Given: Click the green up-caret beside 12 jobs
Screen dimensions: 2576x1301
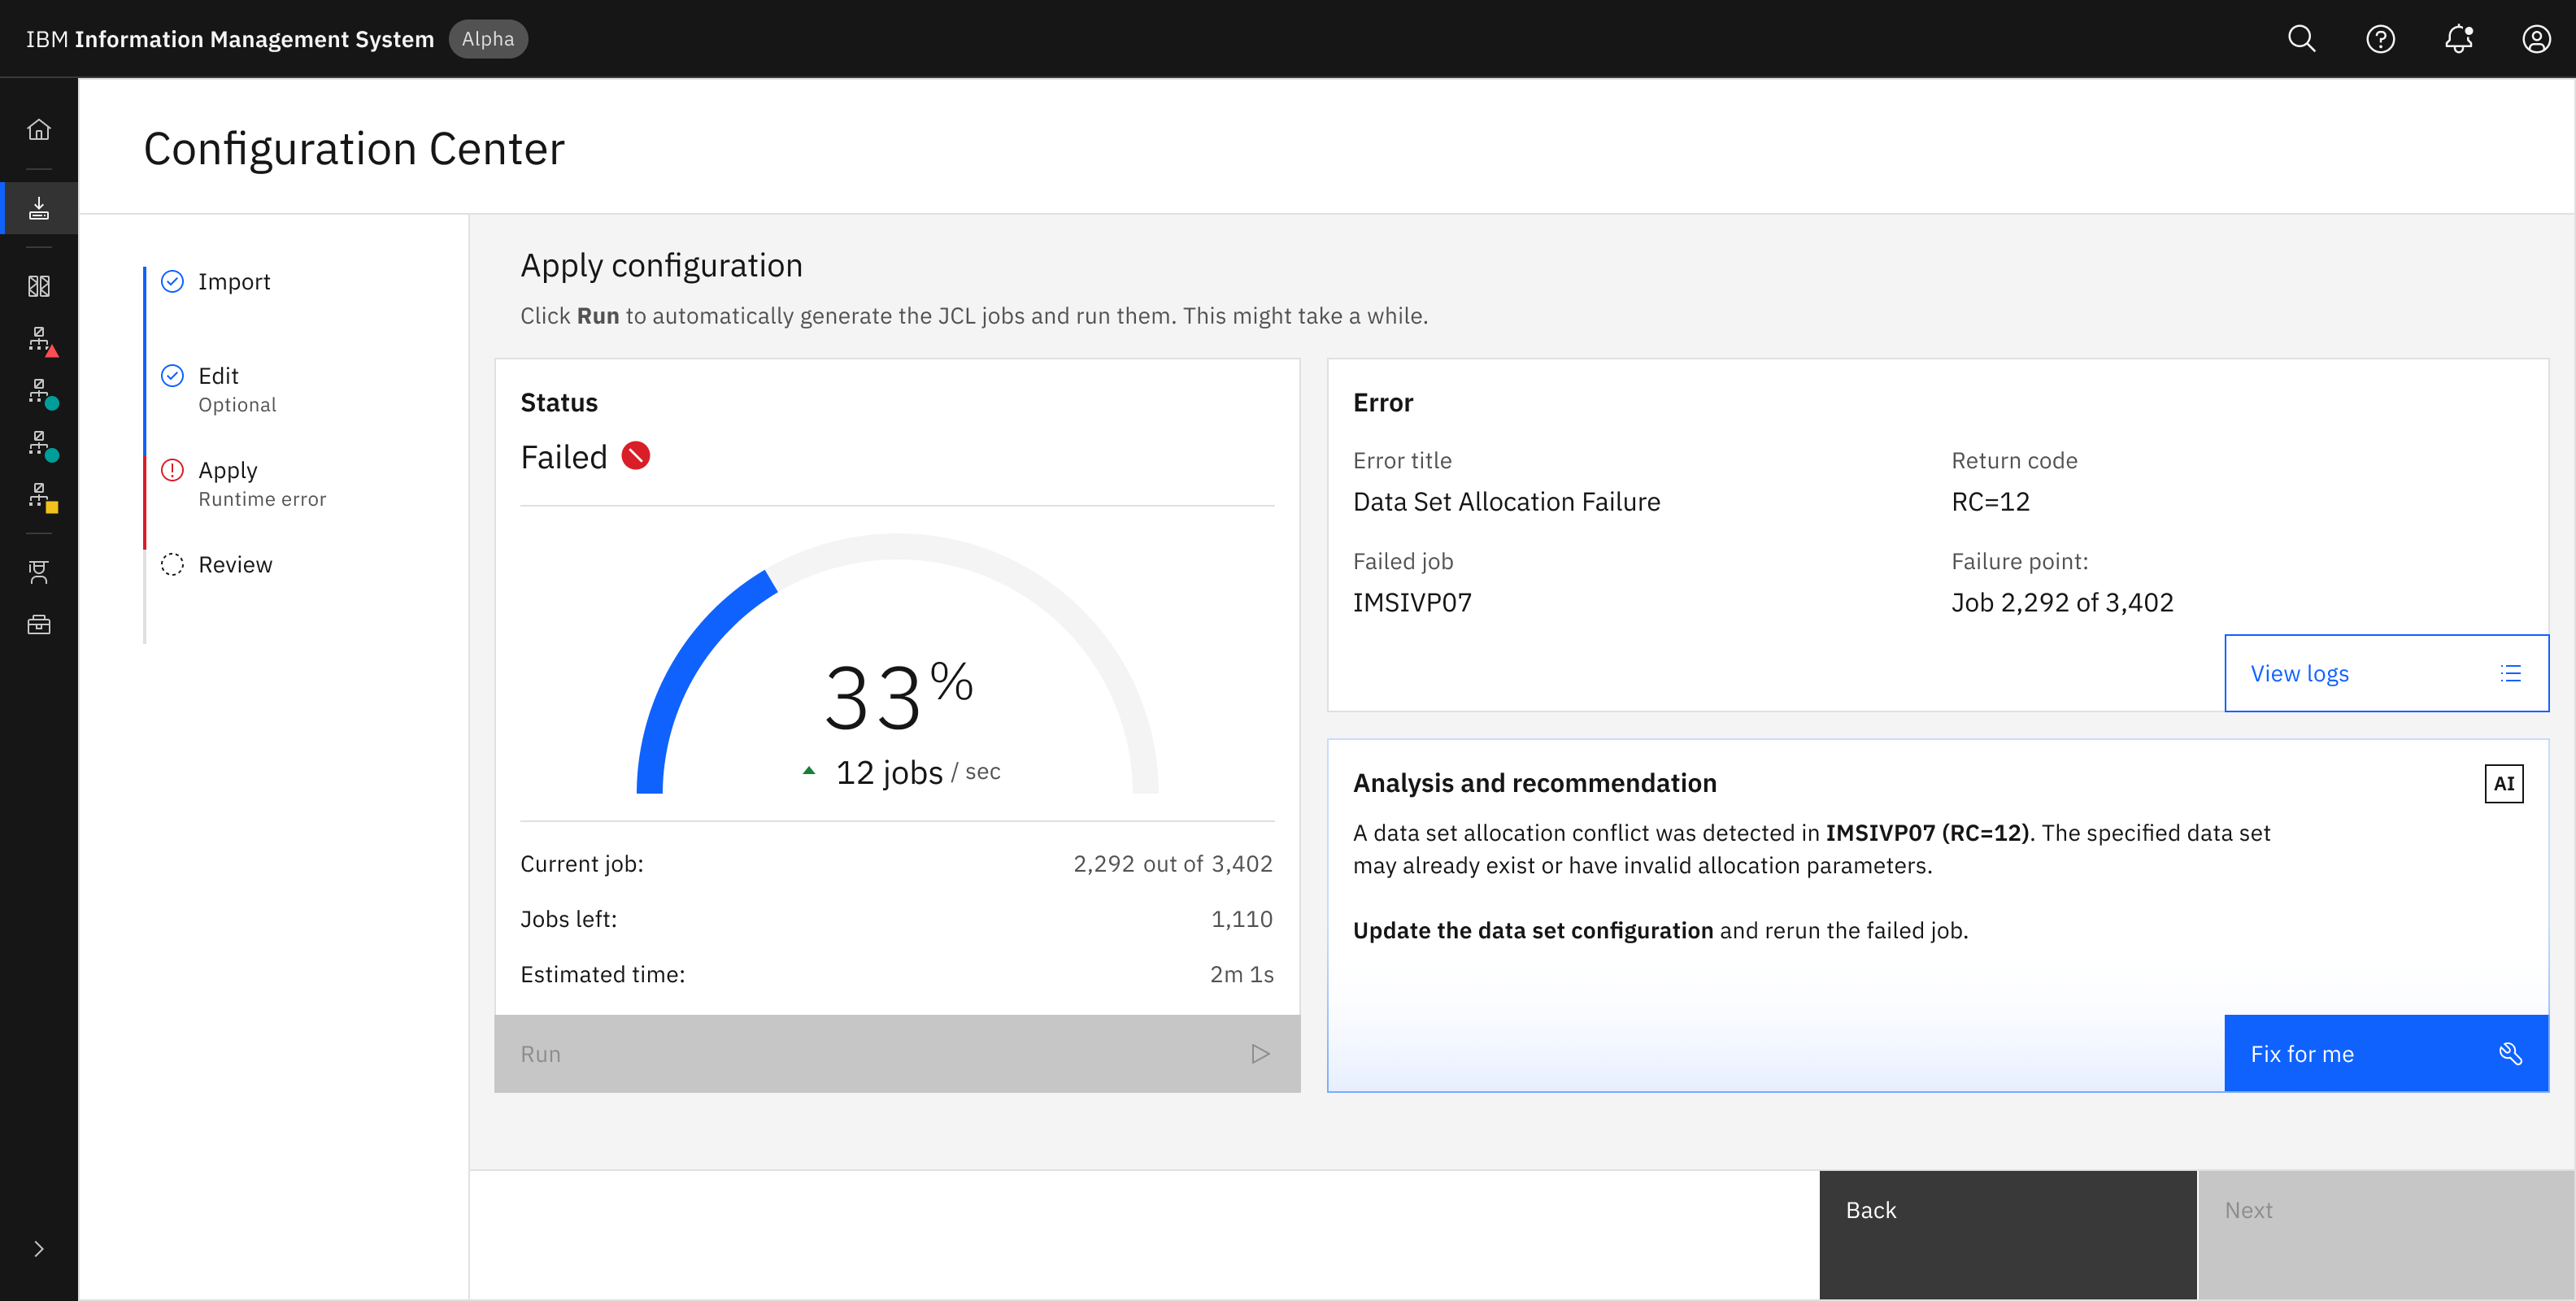Looking at the screenshot, I should [809, 771].
